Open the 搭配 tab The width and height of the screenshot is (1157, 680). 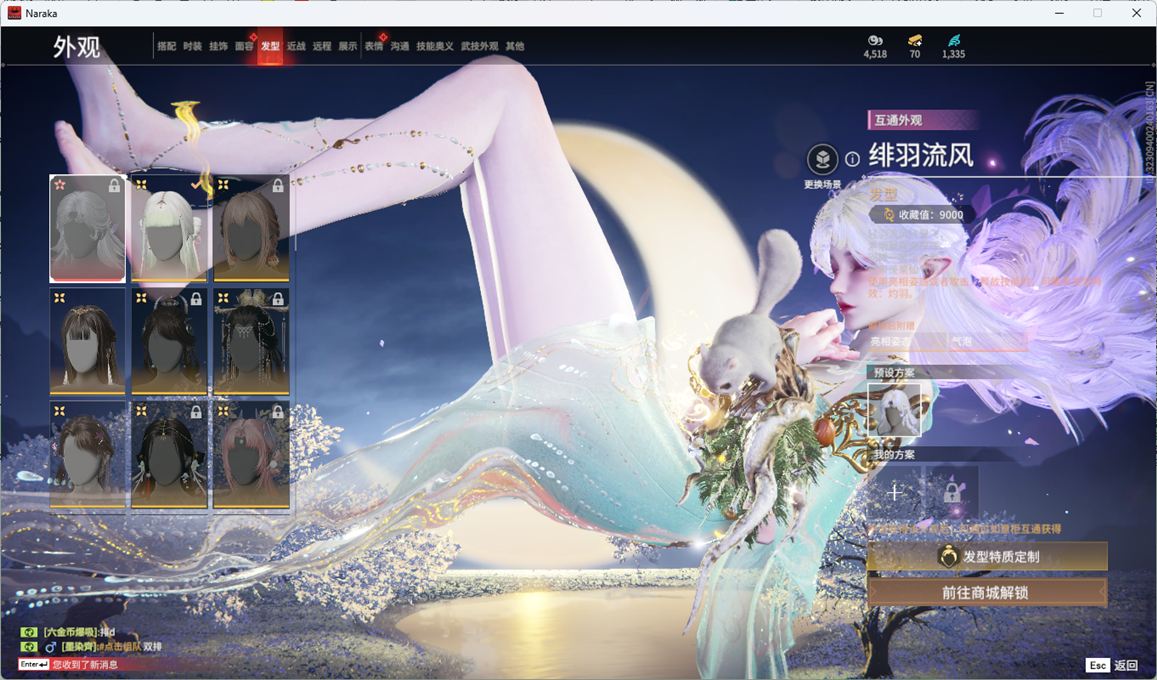167,46
